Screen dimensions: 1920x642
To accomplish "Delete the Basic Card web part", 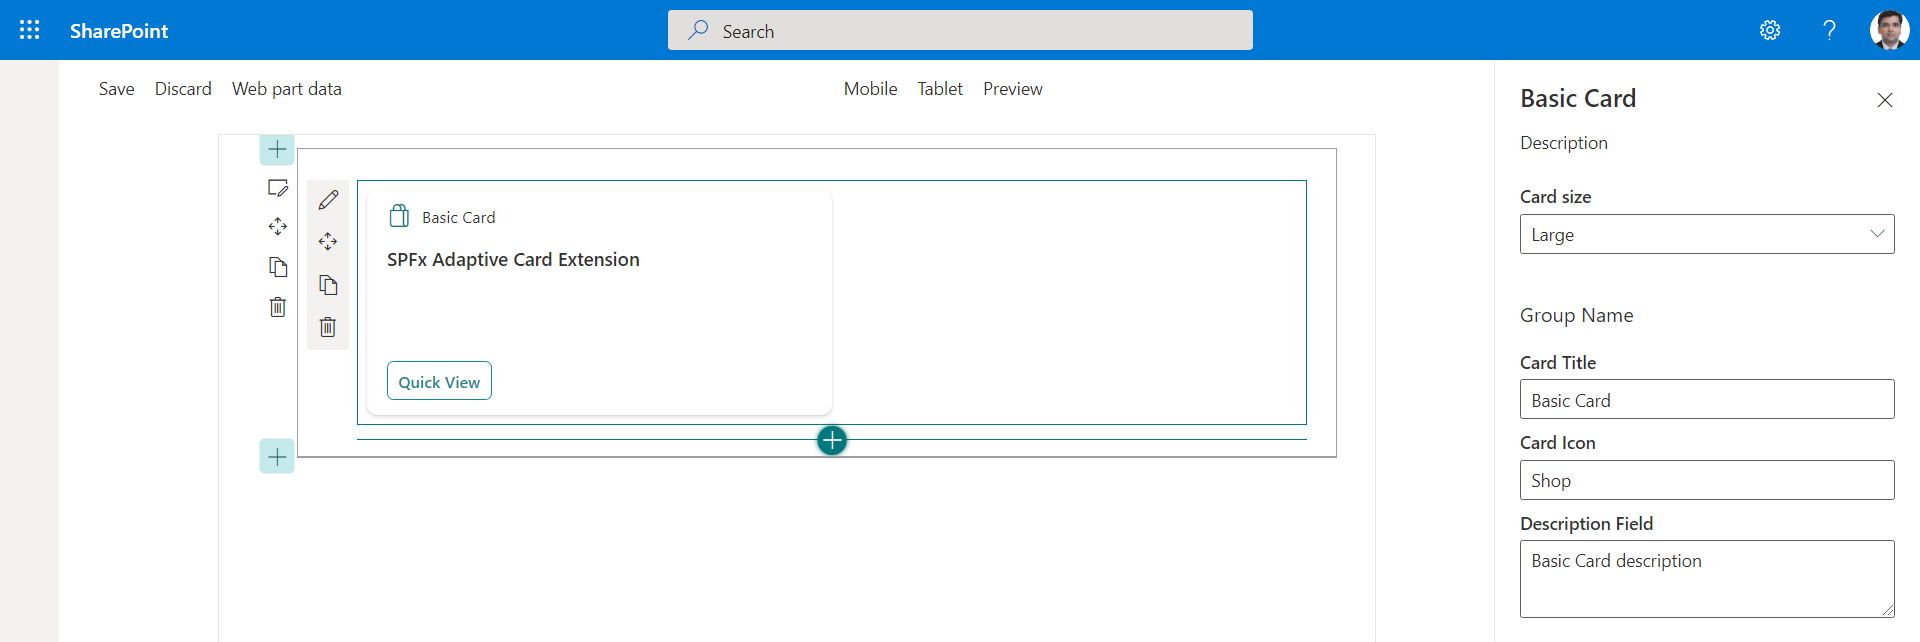I will [328, 327].
